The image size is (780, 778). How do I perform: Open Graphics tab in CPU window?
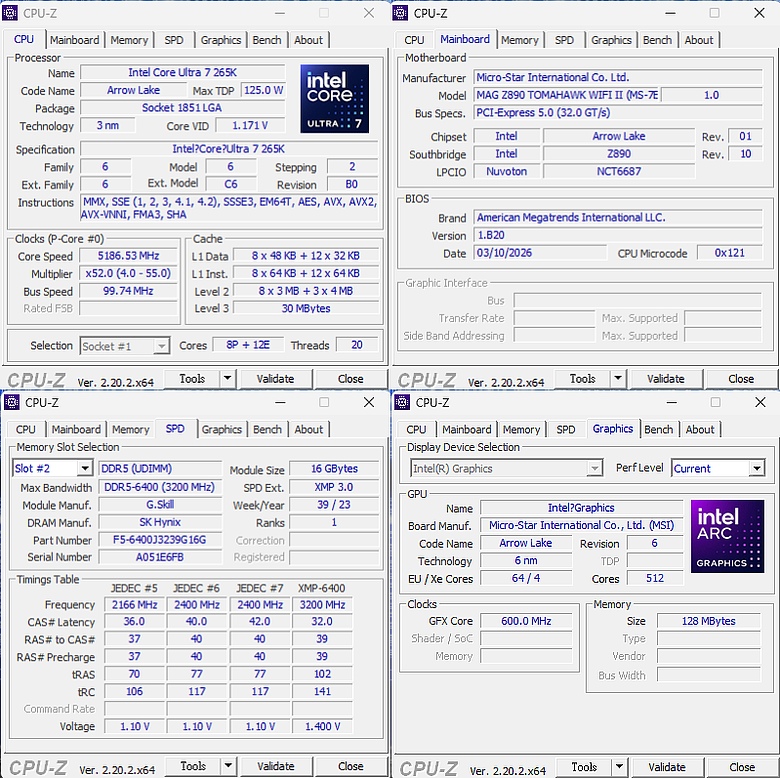(x=221, y=40)
